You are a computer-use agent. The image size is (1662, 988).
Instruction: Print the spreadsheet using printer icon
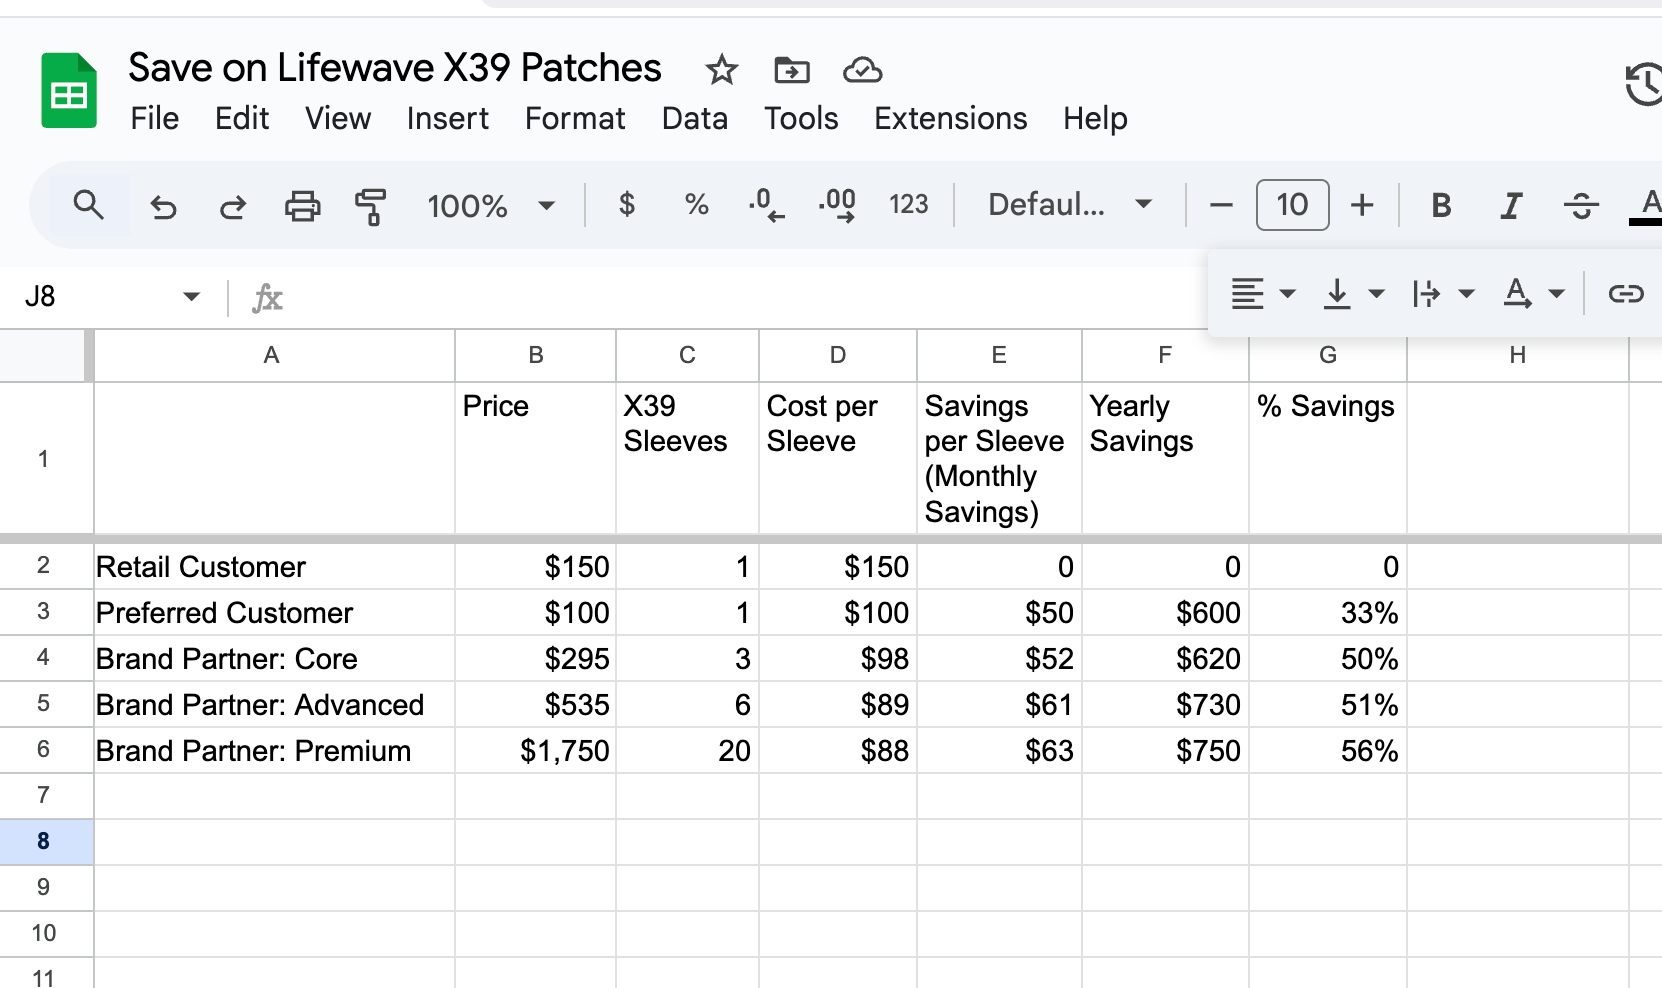(302, 206)
